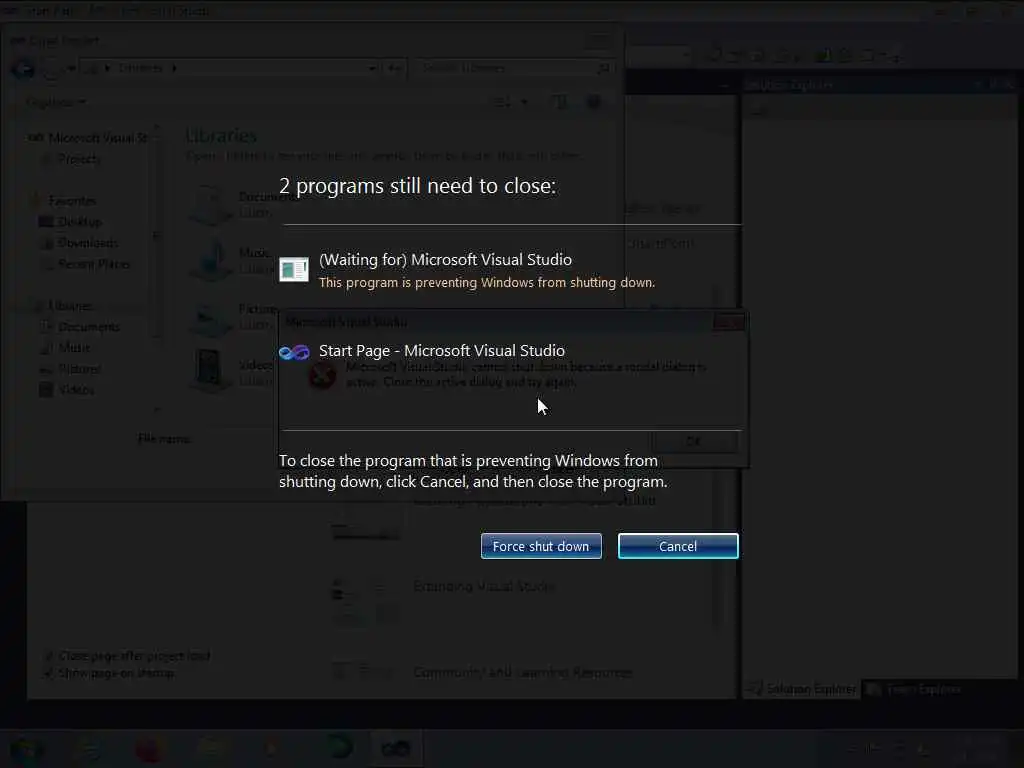This screenshot has width=1024, height=768.
Task: Select '(Waiting for) Microsoft Visual Studio' entry
Action: [445, 259]
